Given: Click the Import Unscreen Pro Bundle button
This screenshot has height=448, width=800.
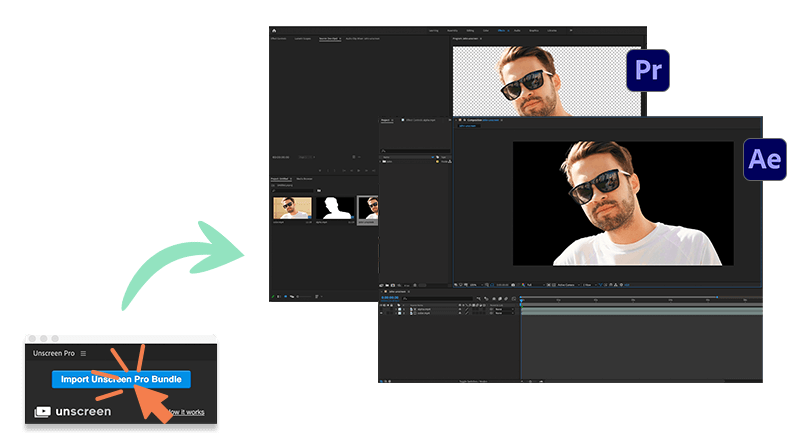Looking at the screenshot, I should [x=120, y=379].
